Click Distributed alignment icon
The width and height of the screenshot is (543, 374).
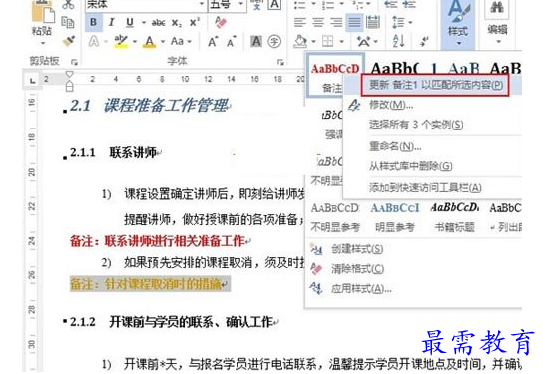tap(373, 23)
